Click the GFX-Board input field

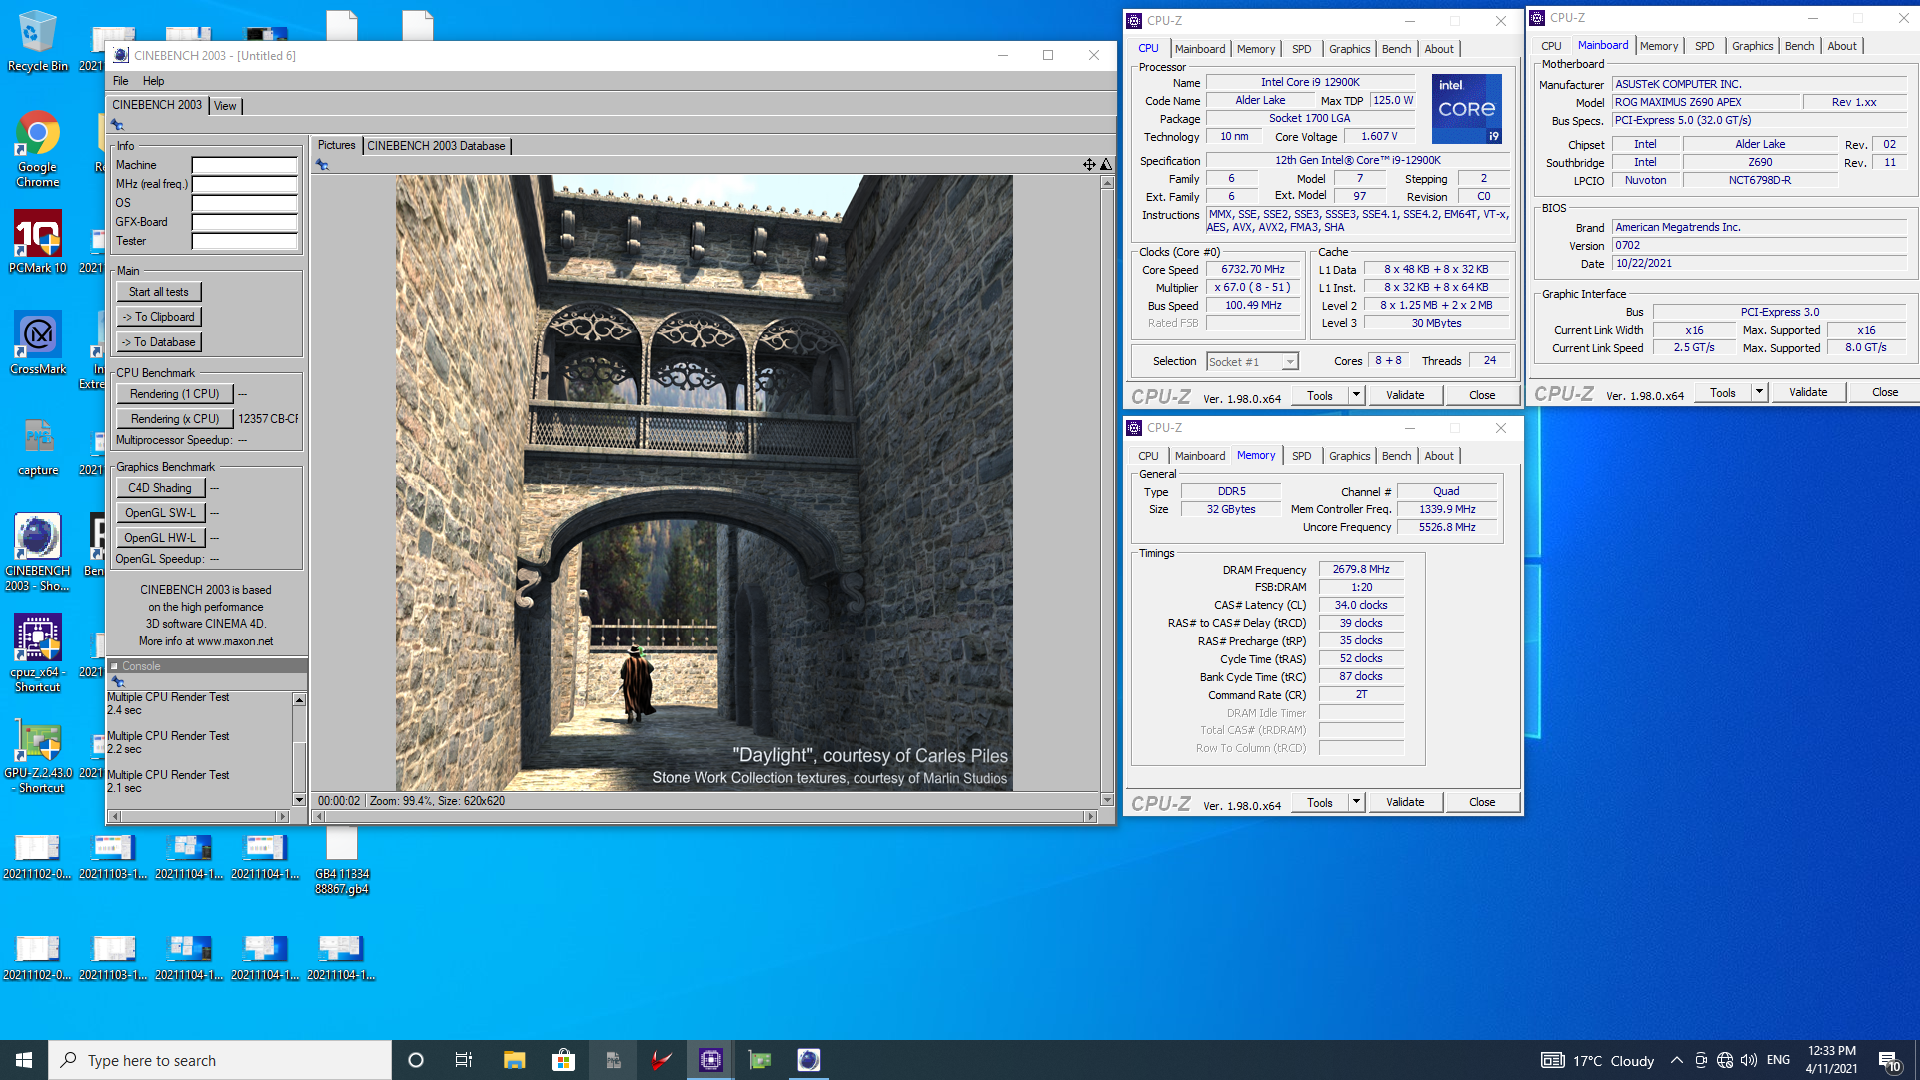click(244, 222)
